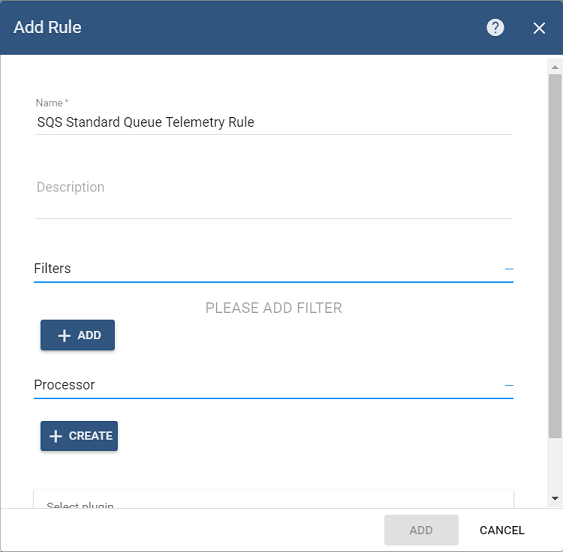Click the scrollbar up arrow
563x552 pixels.
(555, 67)
